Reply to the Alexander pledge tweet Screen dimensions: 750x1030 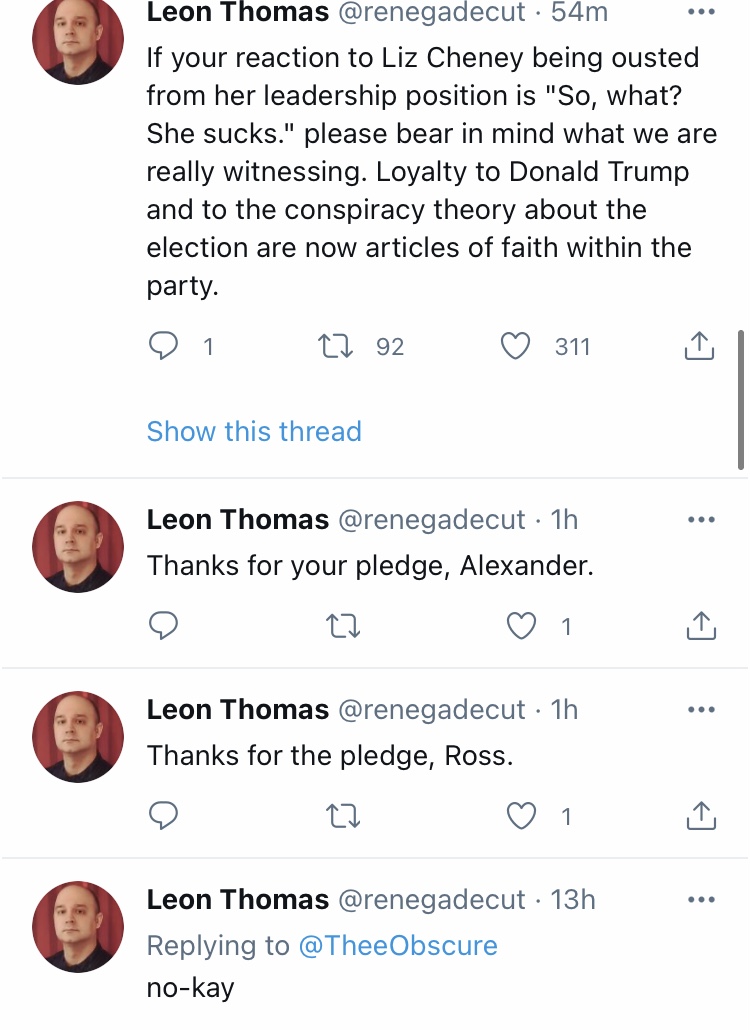point(163,626)
